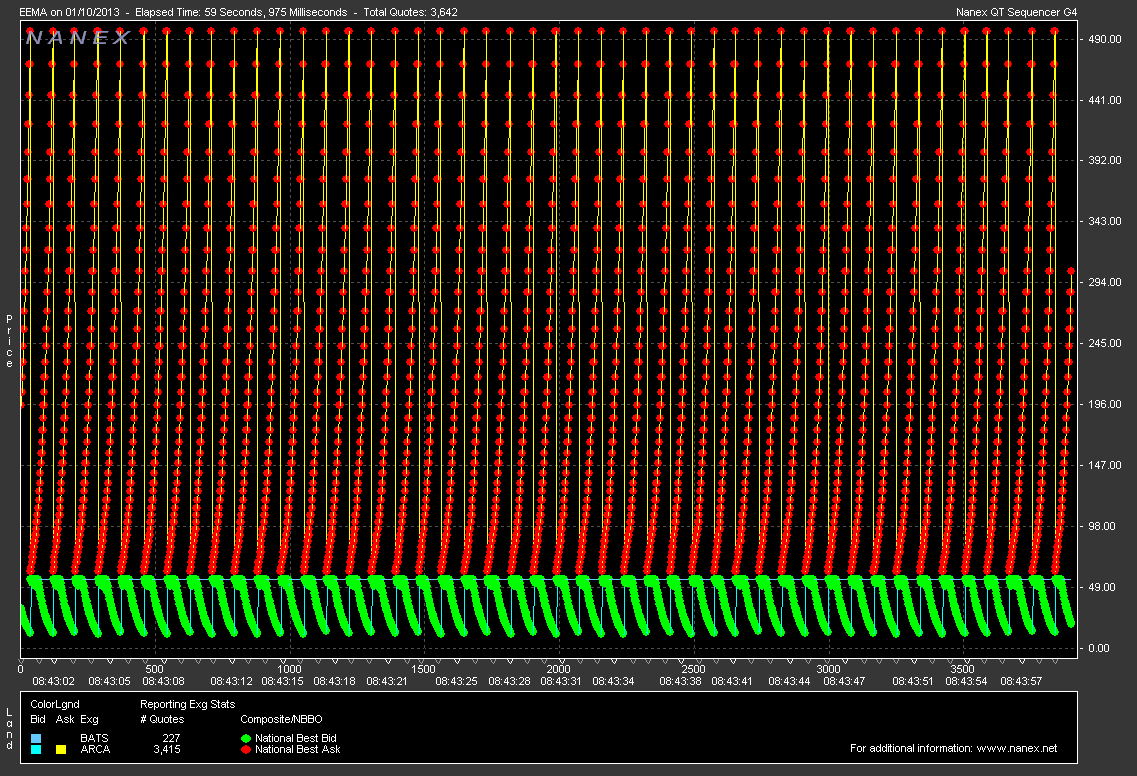
Task: Pick the 08:43:44 time label
Action: click(789, 681)
